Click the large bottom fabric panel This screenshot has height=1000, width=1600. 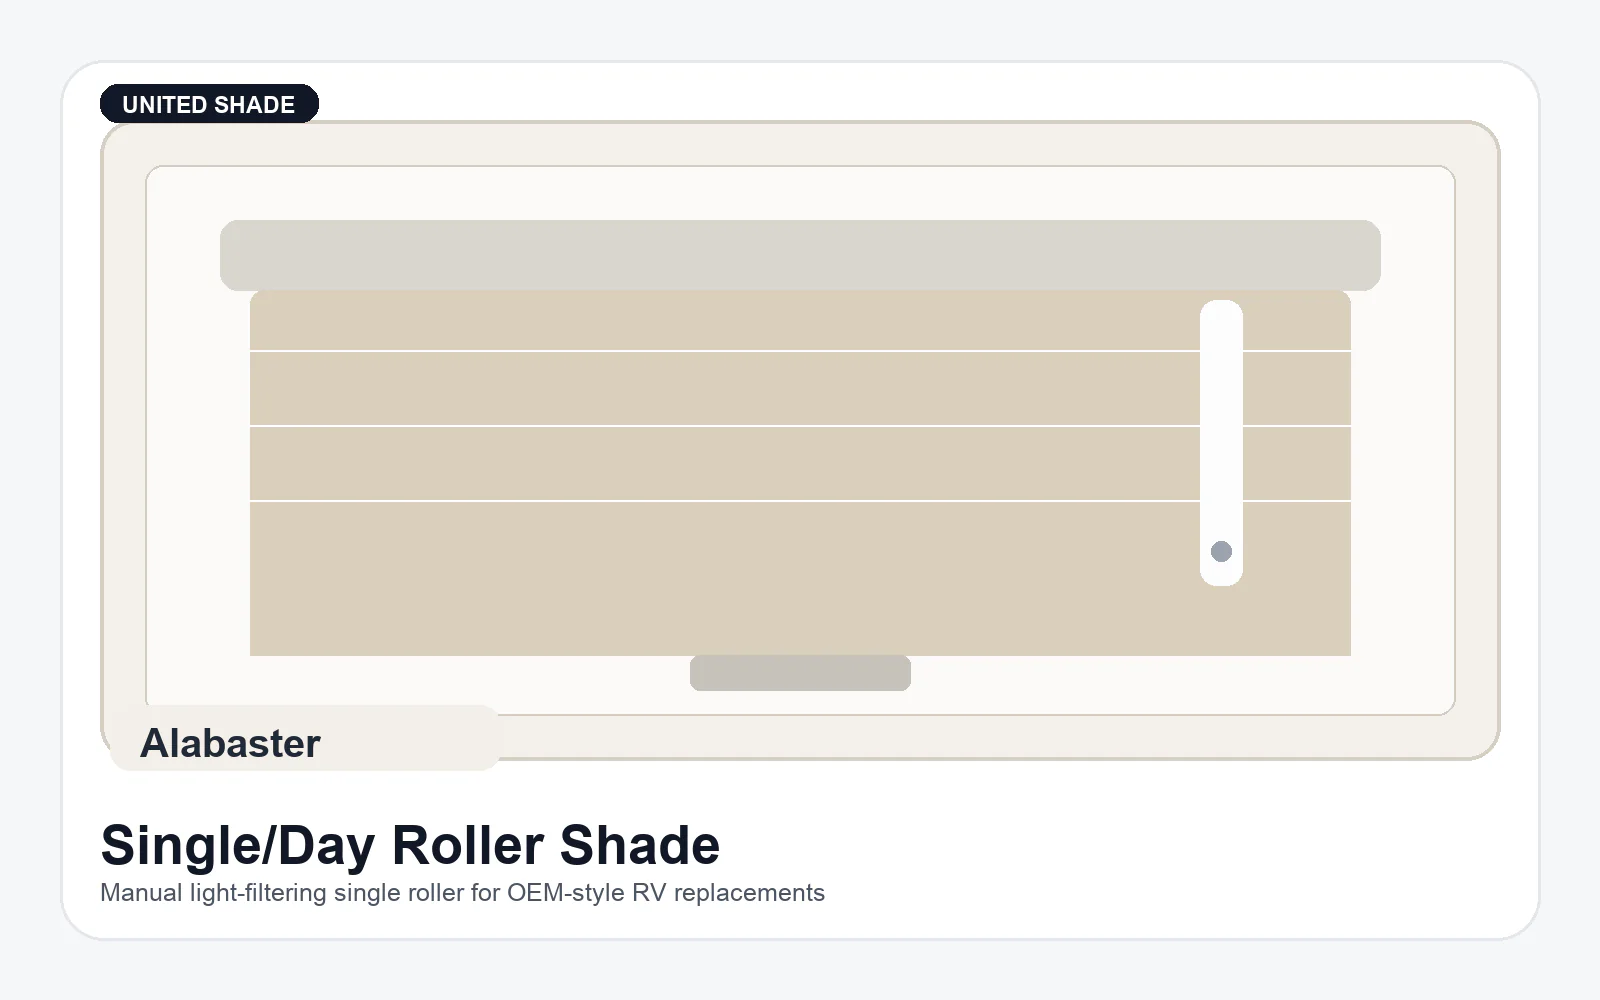[700, 578]
